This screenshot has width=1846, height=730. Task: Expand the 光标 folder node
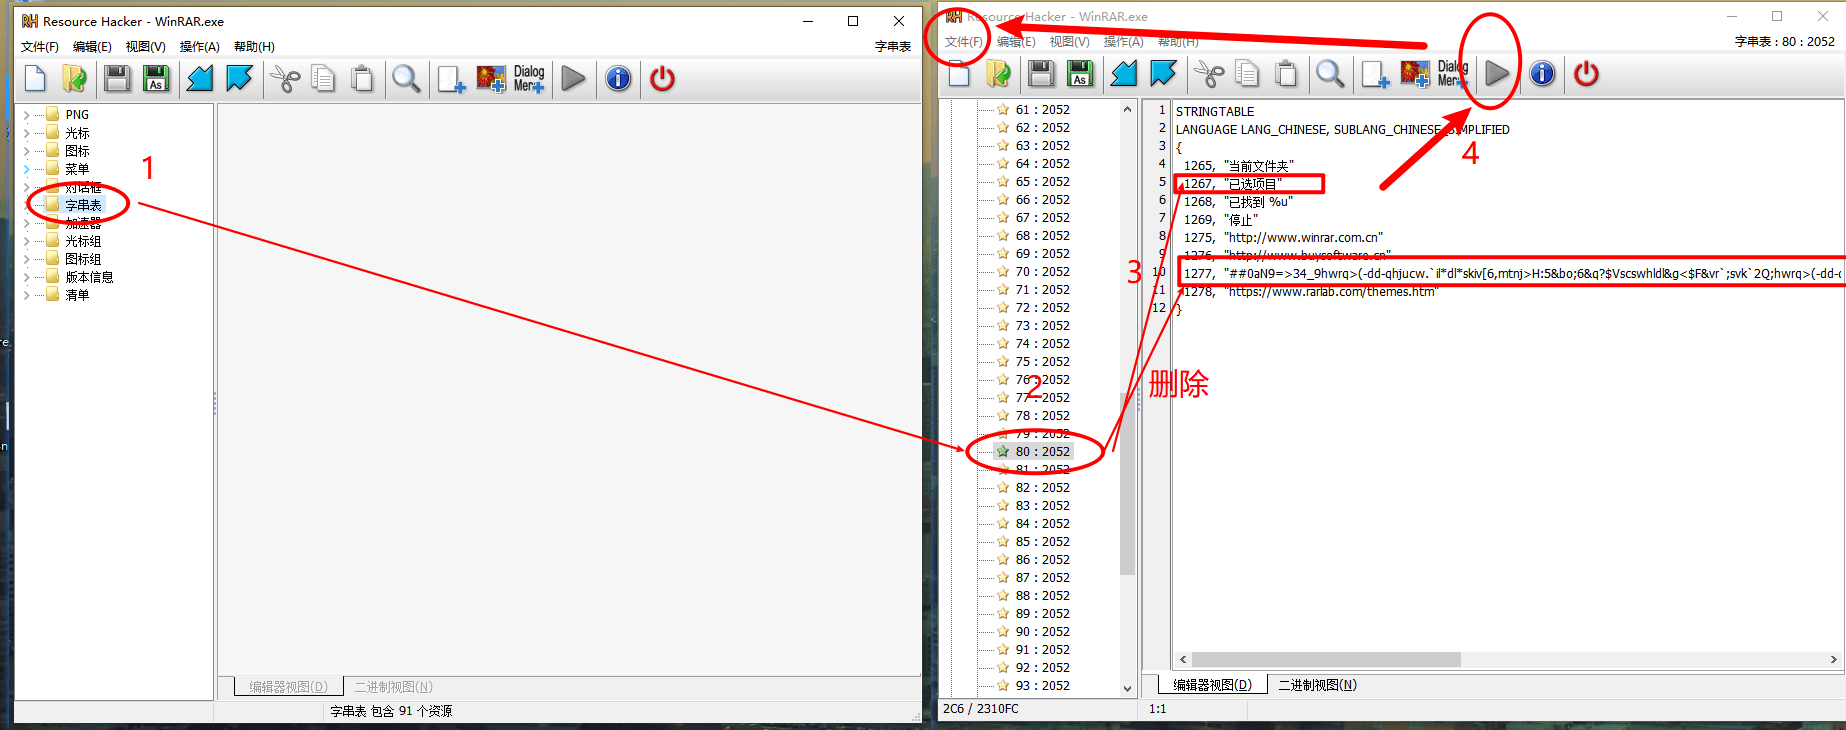point(26,133)
